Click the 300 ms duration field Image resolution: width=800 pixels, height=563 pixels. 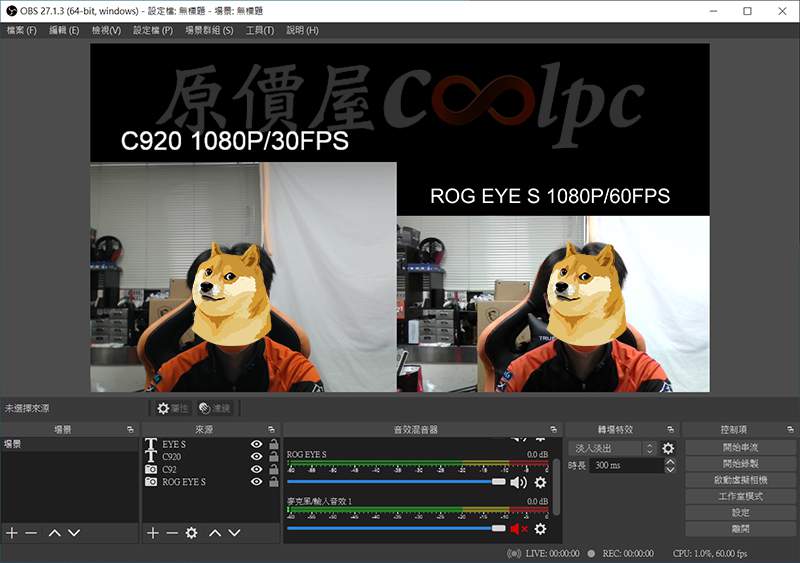click(627, 466)
